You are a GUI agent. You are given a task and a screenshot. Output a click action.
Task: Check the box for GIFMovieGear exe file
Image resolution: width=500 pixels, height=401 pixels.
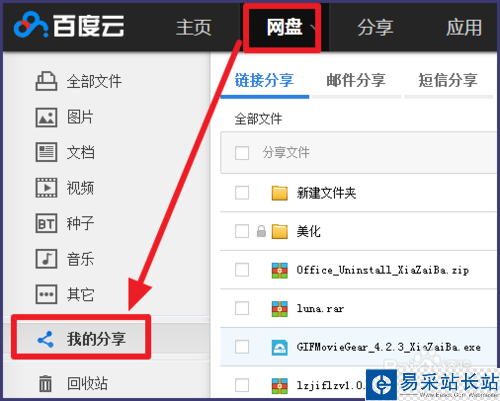click(x=242, y=347)
